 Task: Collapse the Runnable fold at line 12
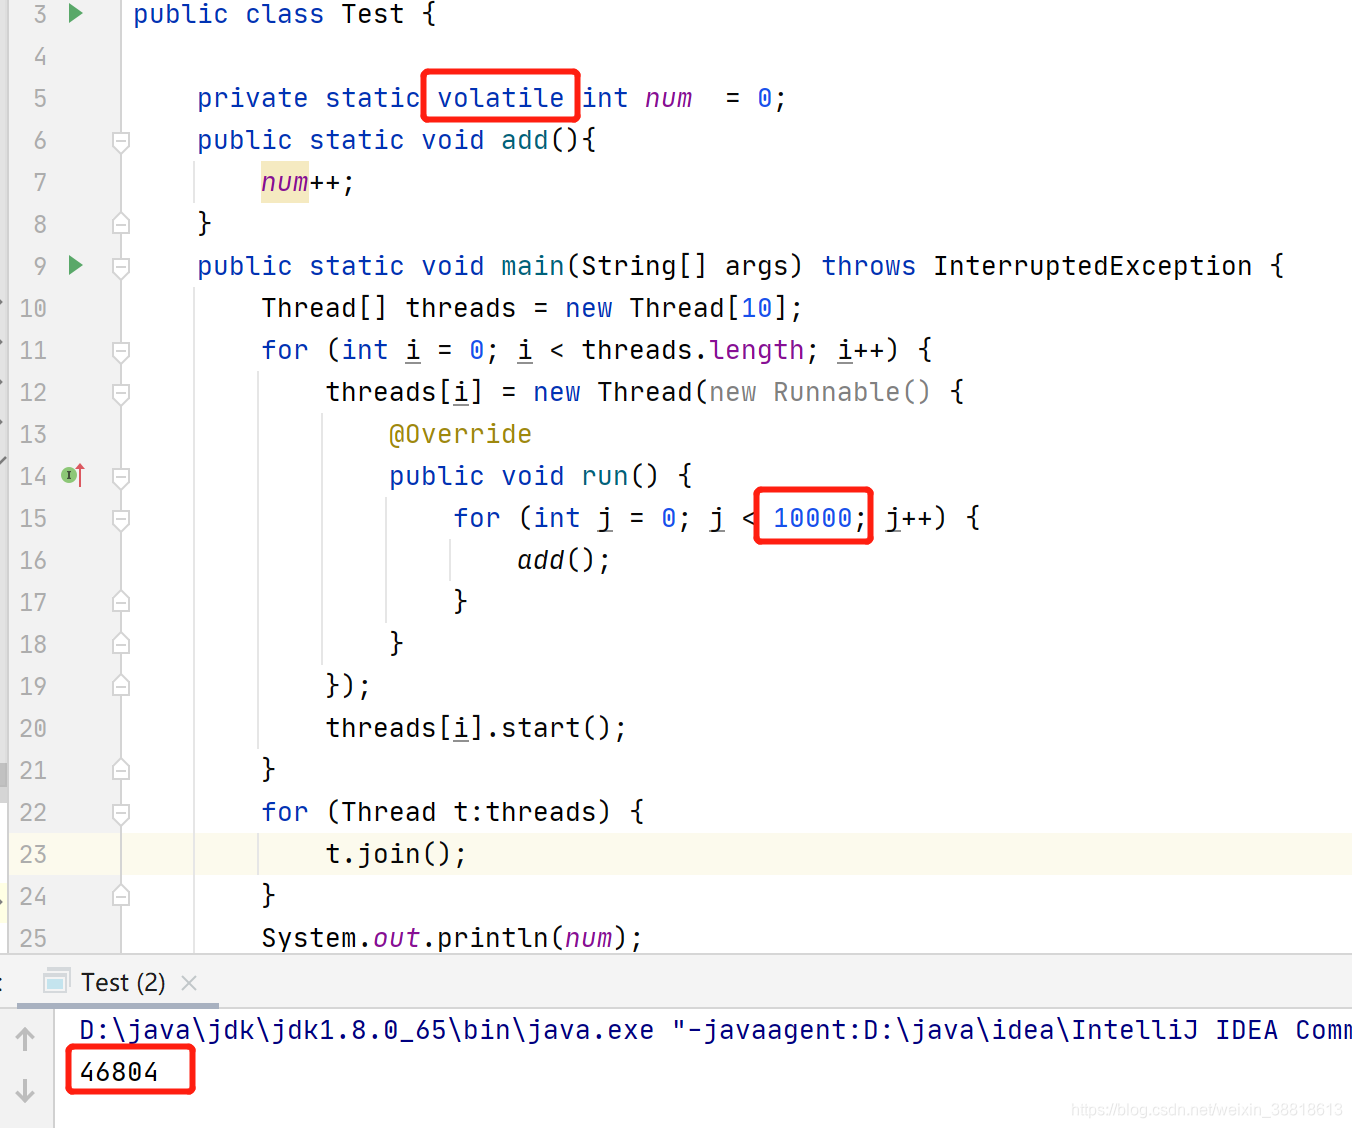[x=121, y=393]
